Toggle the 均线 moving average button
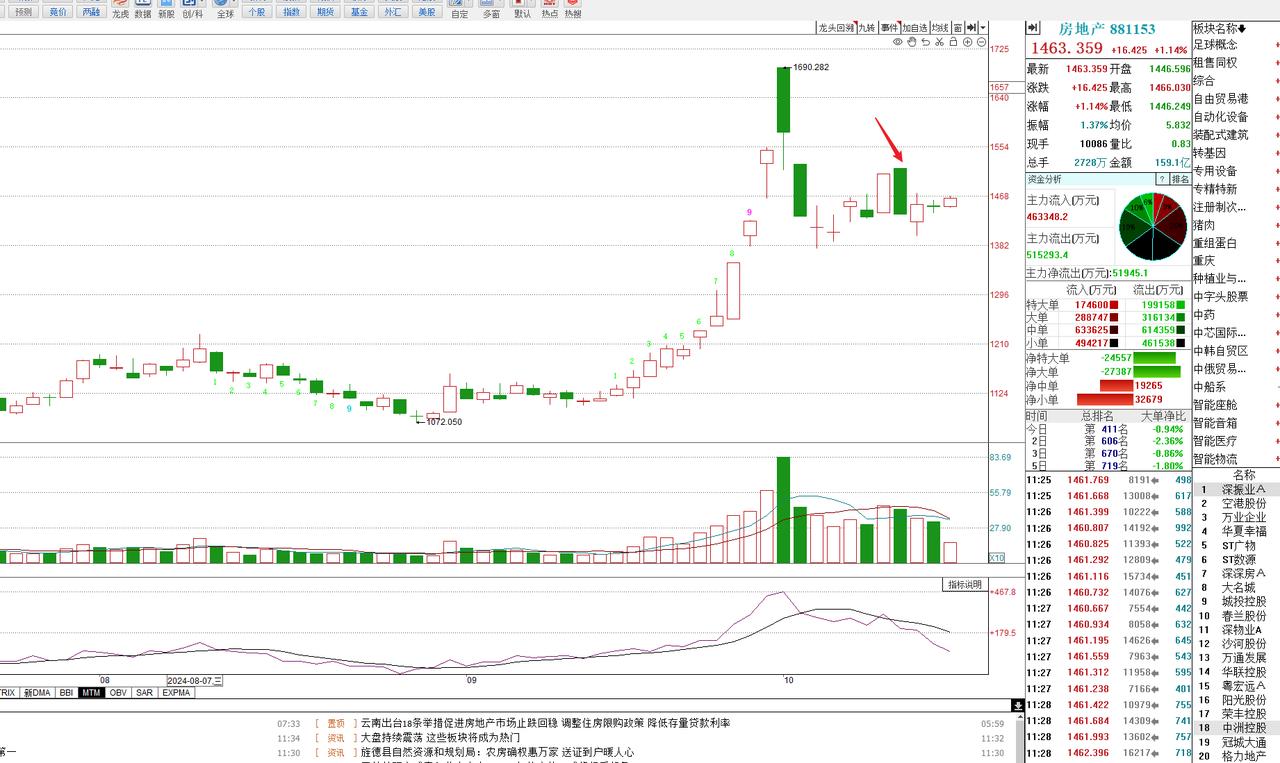1280x763 pixels. point(940,28)
